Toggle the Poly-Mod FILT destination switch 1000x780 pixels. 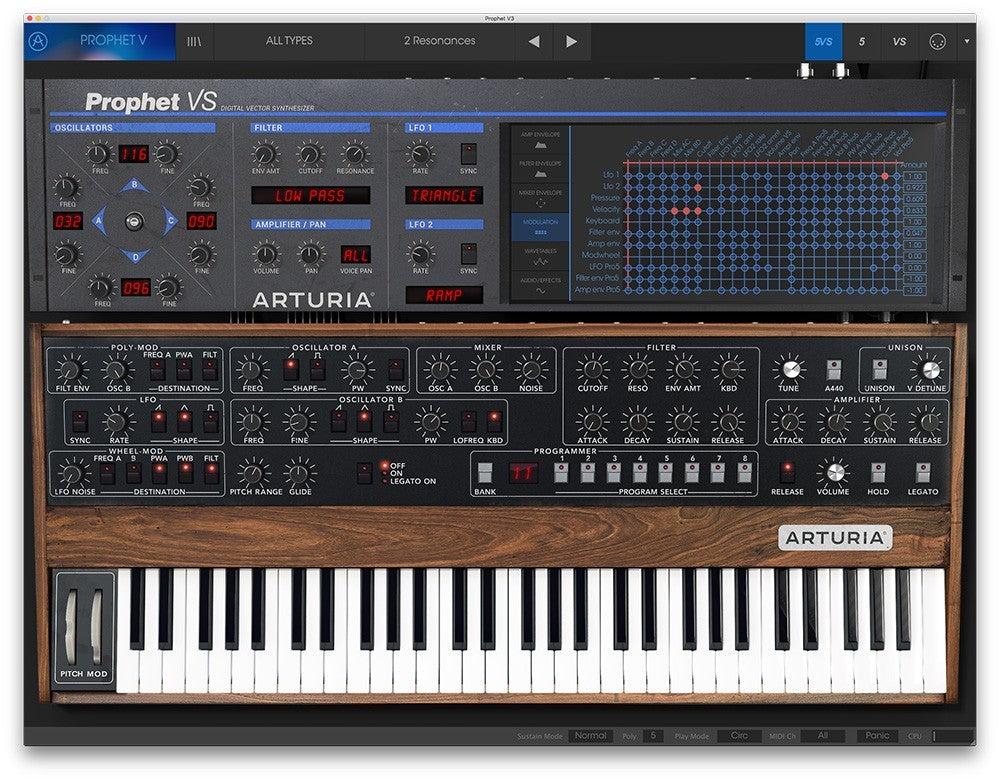coord(210,369)
